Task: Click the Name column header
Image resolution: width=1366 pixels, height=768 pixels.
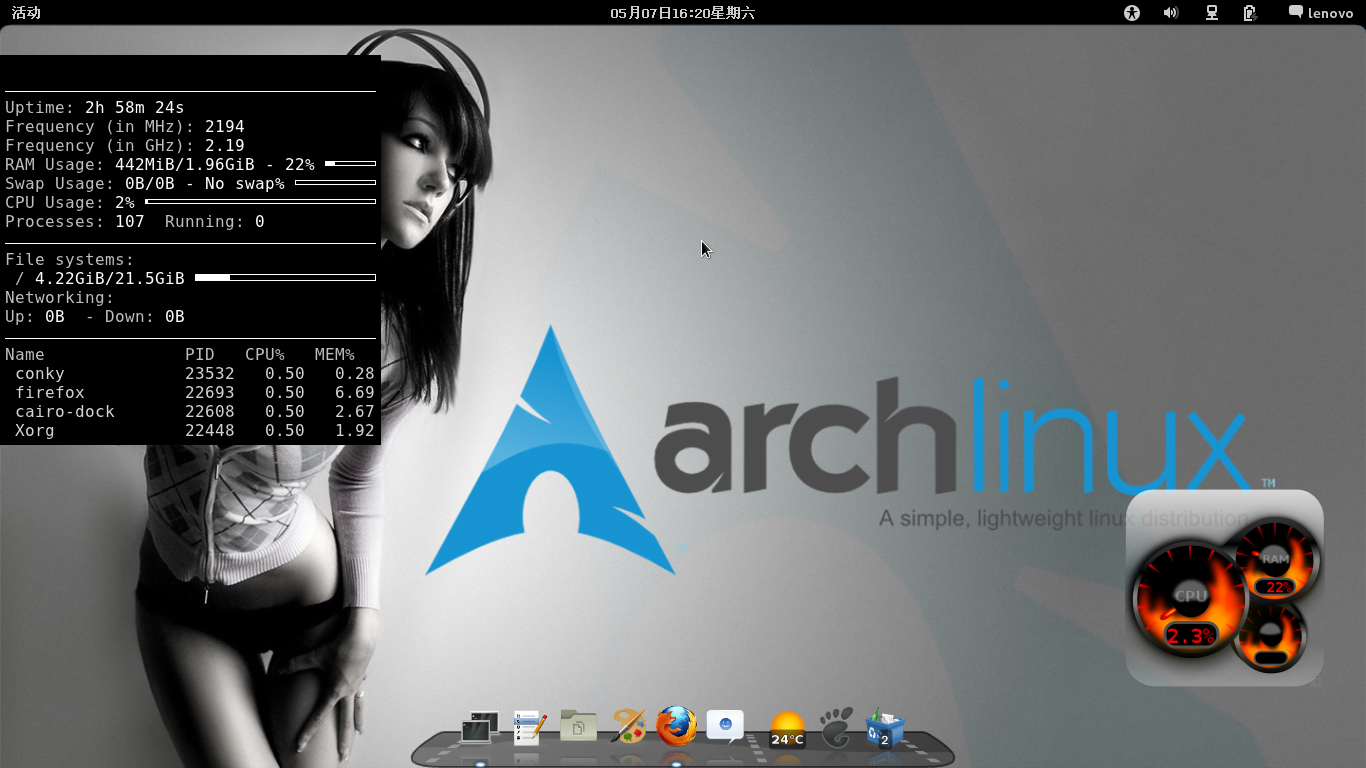Action: pyautogui.click(x=25, y=355)
